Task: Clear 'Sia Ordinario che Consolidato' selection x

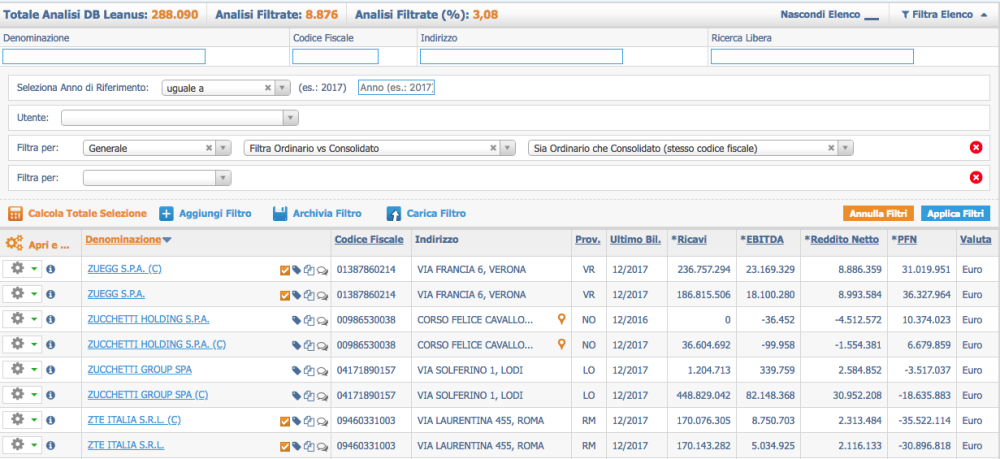Action: pyautogui.click(x=831, y=148)
